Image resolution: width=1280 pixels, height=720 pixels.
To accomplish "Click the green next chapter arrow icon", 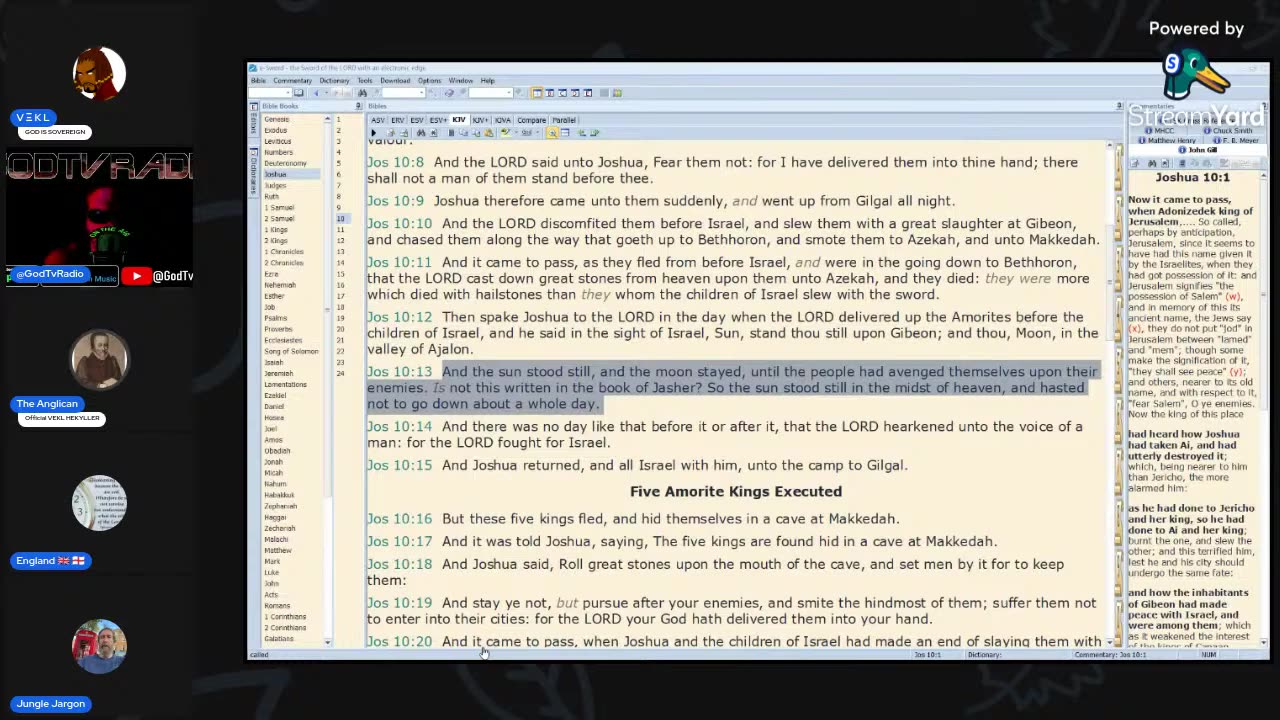I will (594, 133).
